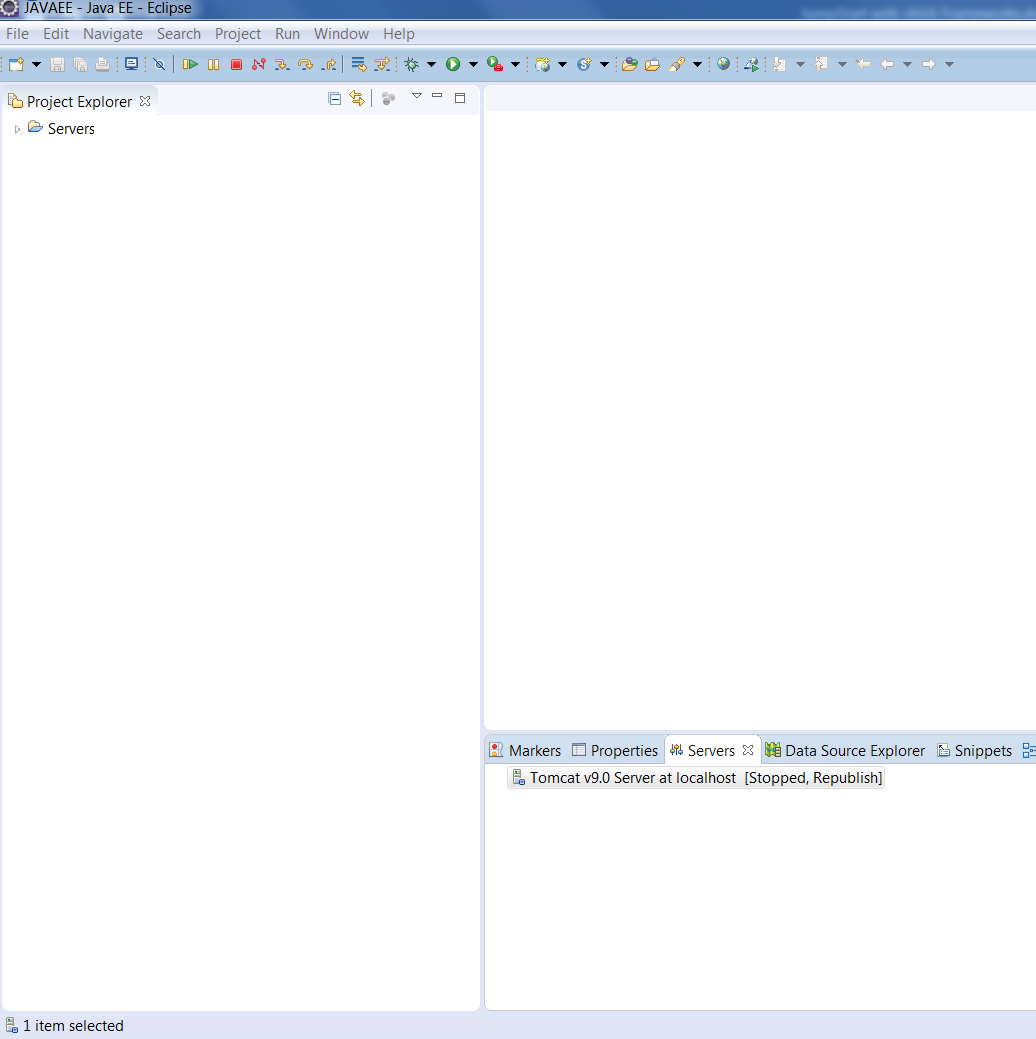
Task: Open the Search menu
Action: (x=179, y=34)
